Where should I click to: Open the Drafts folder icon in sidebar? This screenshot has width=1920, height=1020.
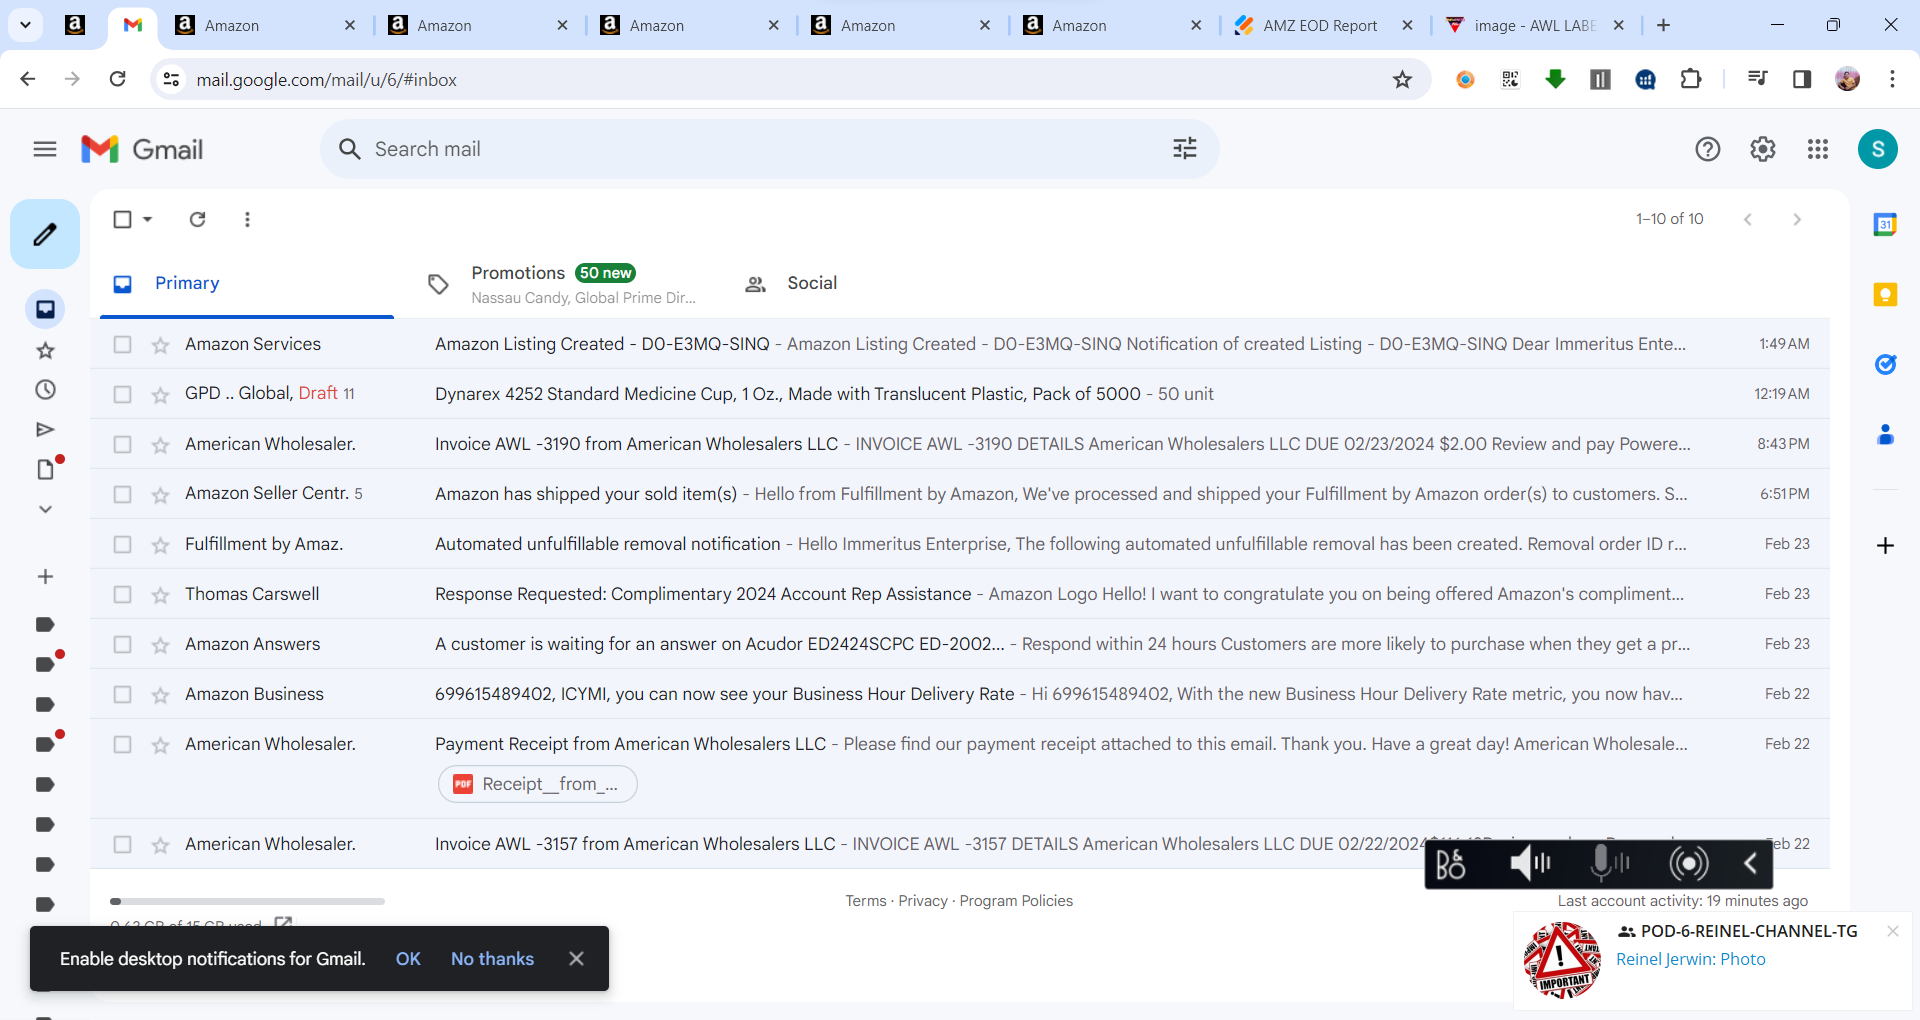click(x=45, y=469)
